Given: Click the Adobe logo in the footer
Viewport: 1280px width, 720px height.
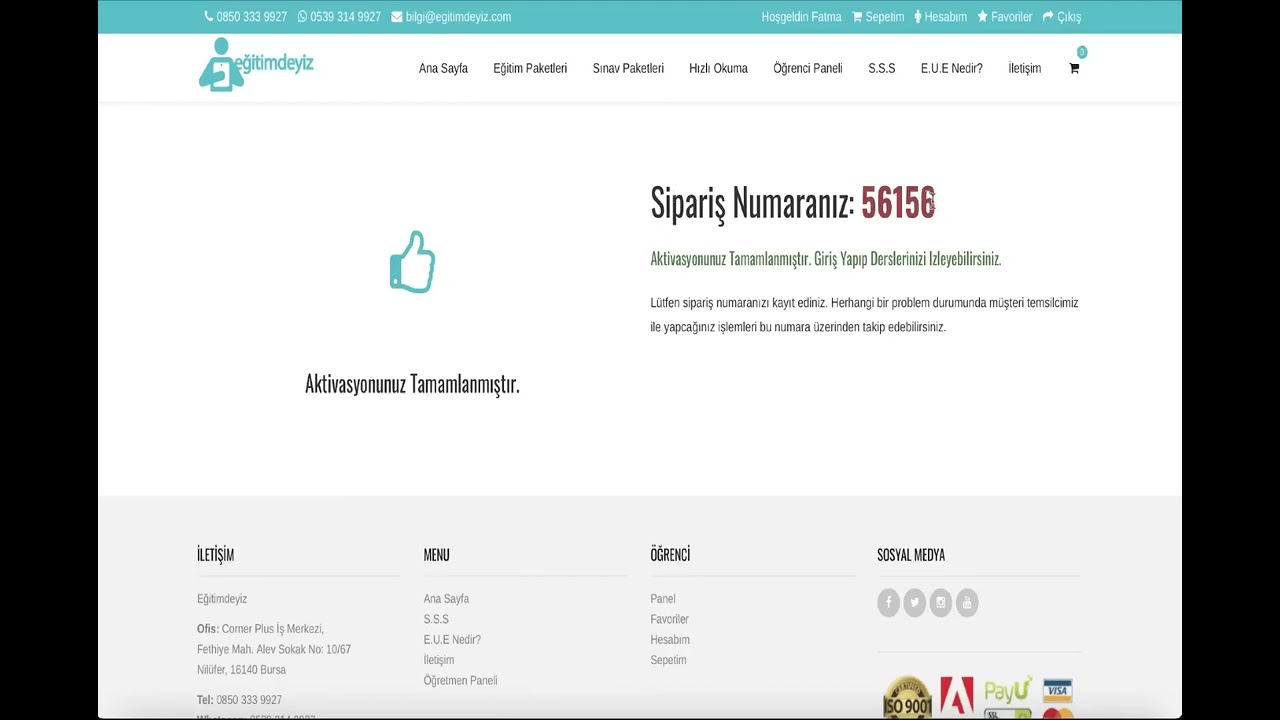Looking at the screenshot, I should (x=957, y=696).
